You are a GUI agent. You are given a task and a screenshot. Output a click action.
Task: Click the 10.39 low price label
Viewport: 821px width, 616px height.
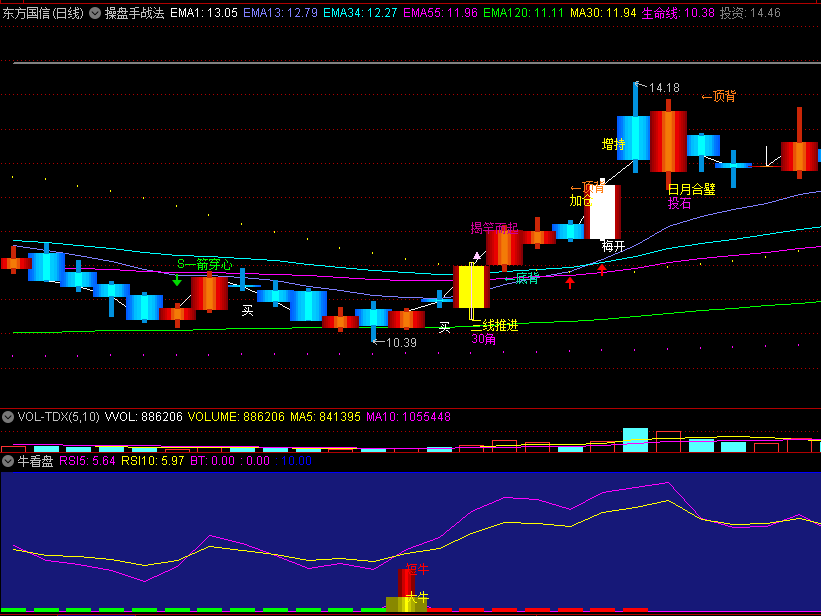[401, 343]
